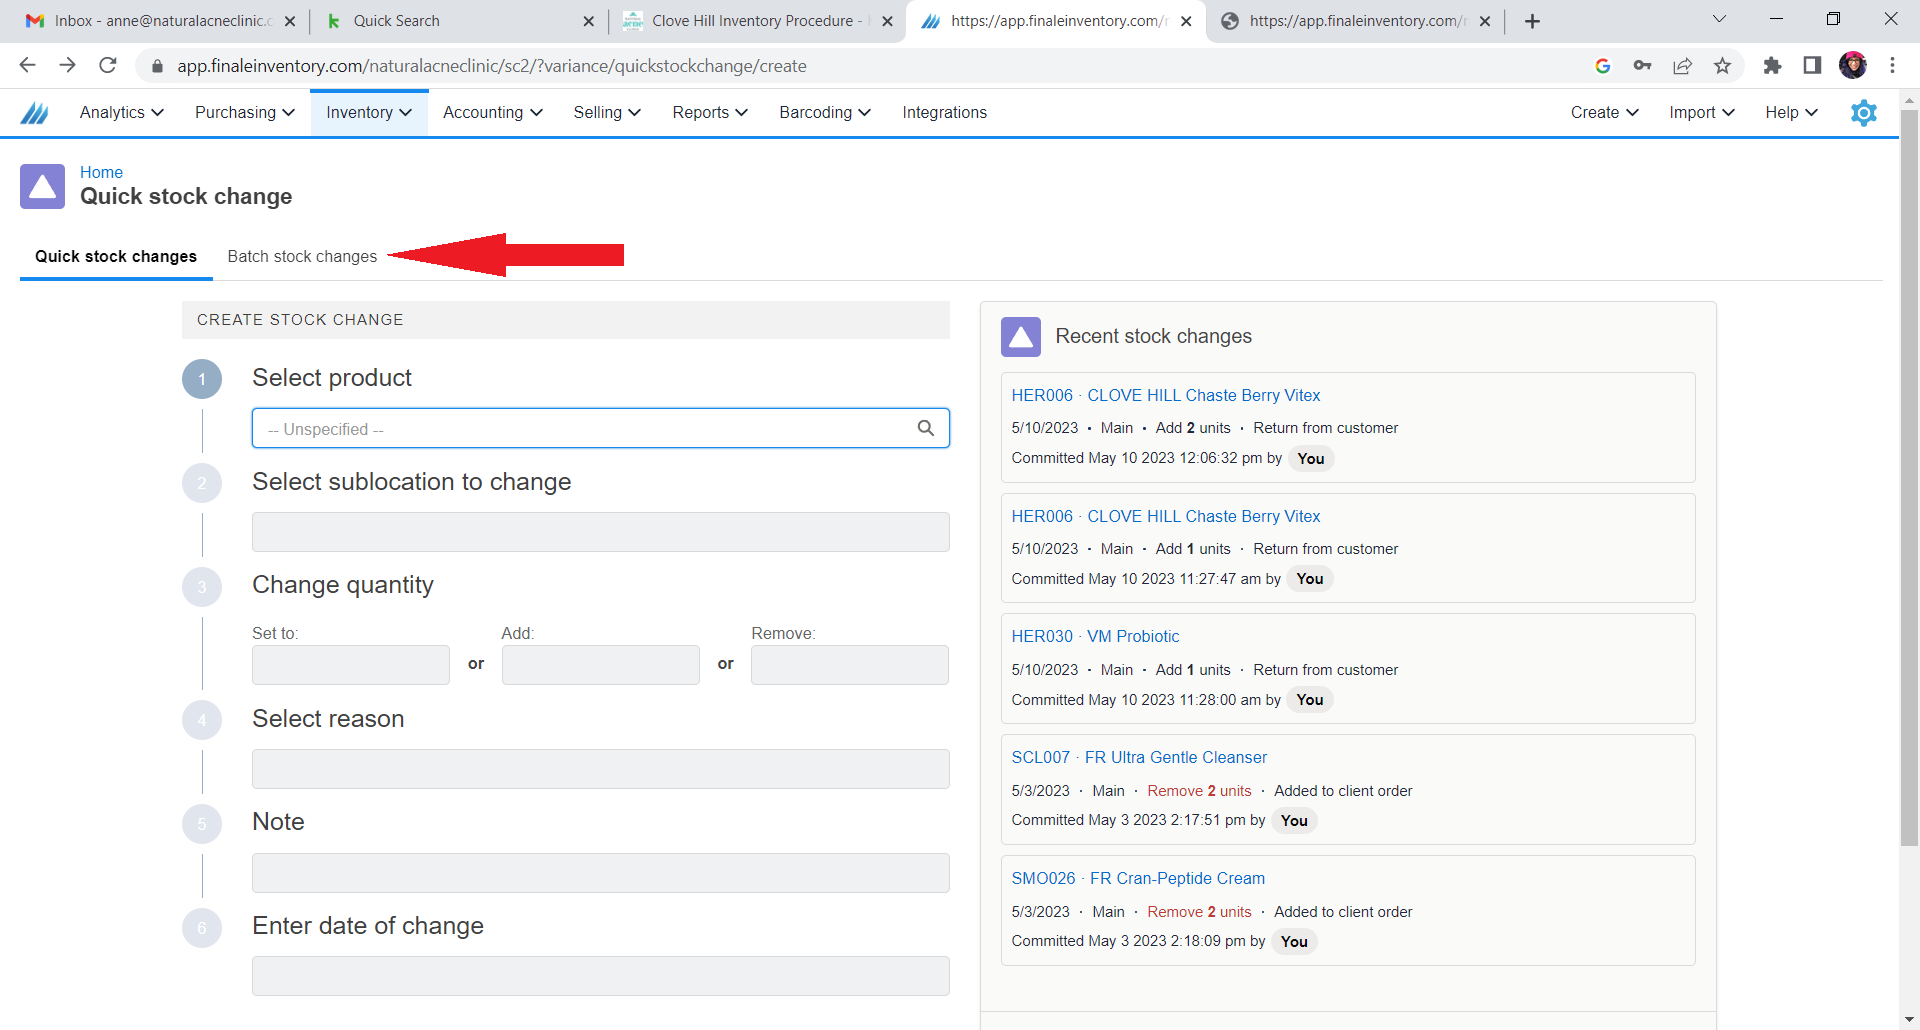Open first HER006 CLOVE HILL Chaste Berry Vitex link
The image size is (1920, 1030).
coord(1165,396)
